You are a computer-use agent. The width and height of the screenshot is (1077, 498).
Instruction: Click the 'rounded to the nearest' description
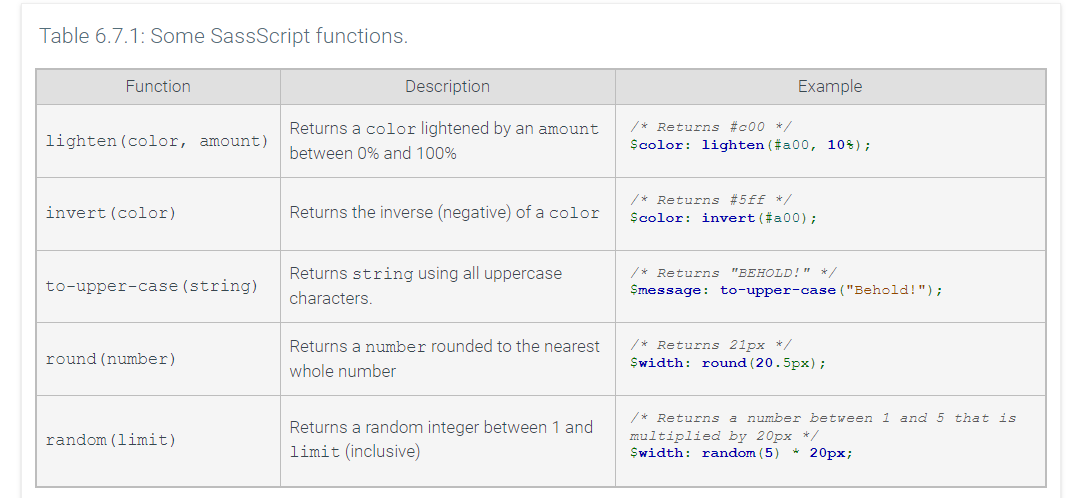(x=444, y=358)
